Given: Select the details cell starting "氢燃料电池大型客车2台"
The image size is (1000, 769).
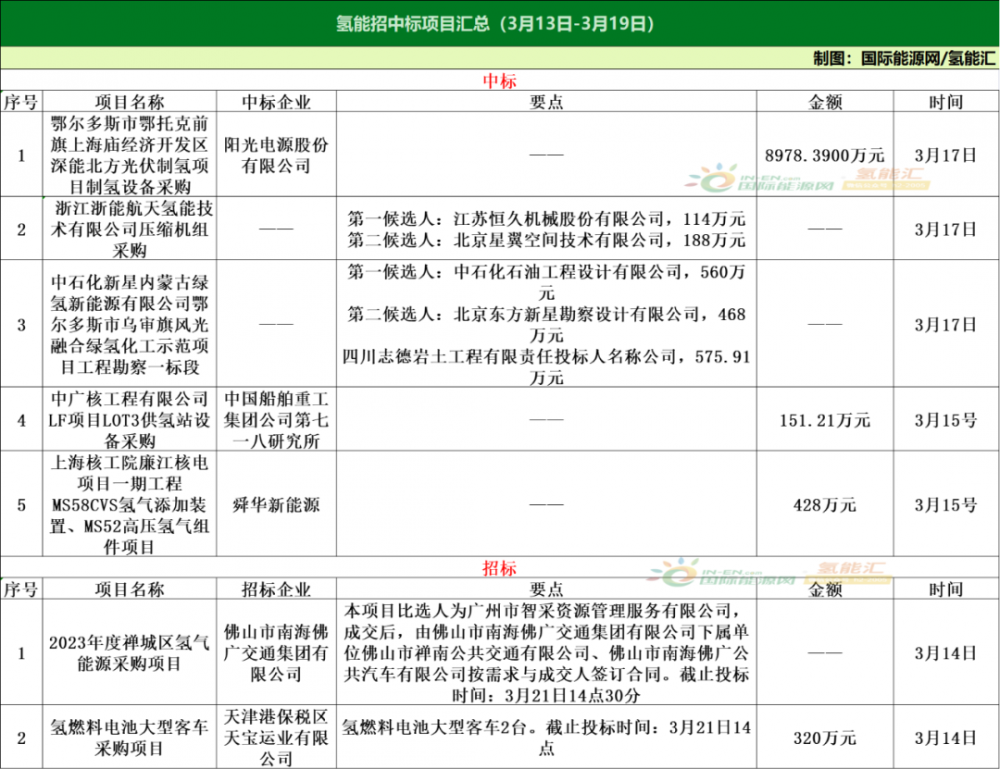Looking at the screenshot, I should coord(547,738).
